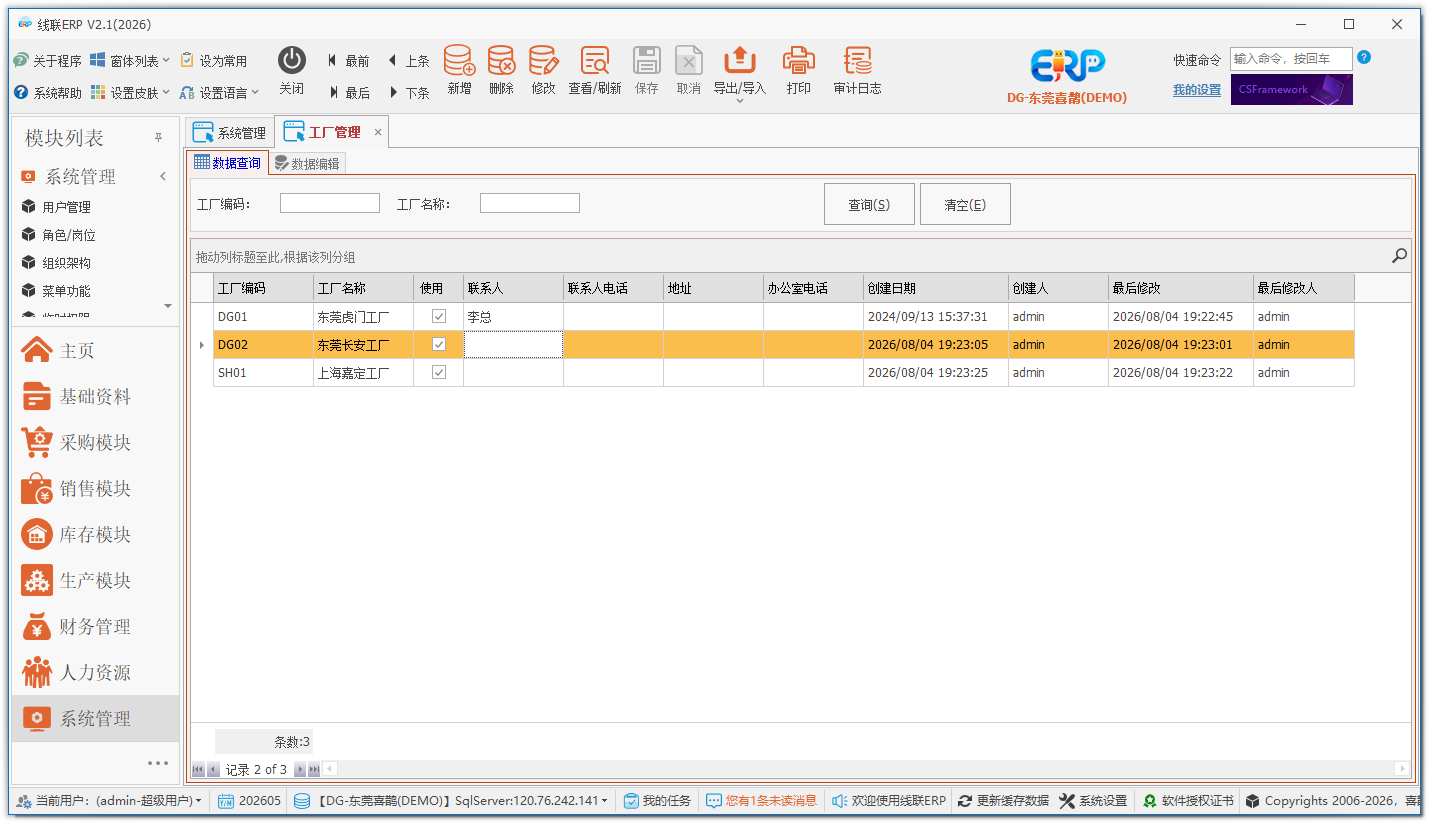This screenshot has height=823, width=1429.
Task: Collapse the 系统管理 module group
Action: 163,177
